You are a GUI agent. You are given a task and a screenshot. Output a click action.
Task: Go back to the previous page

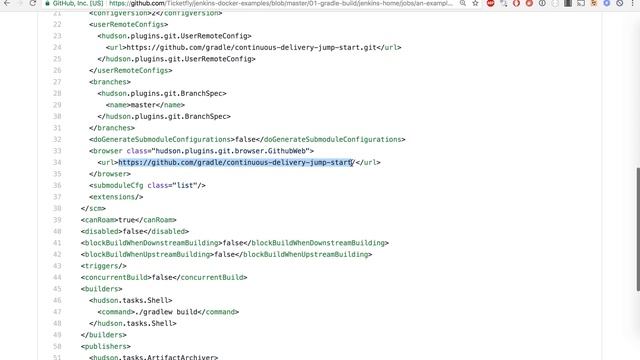[7, 3]
